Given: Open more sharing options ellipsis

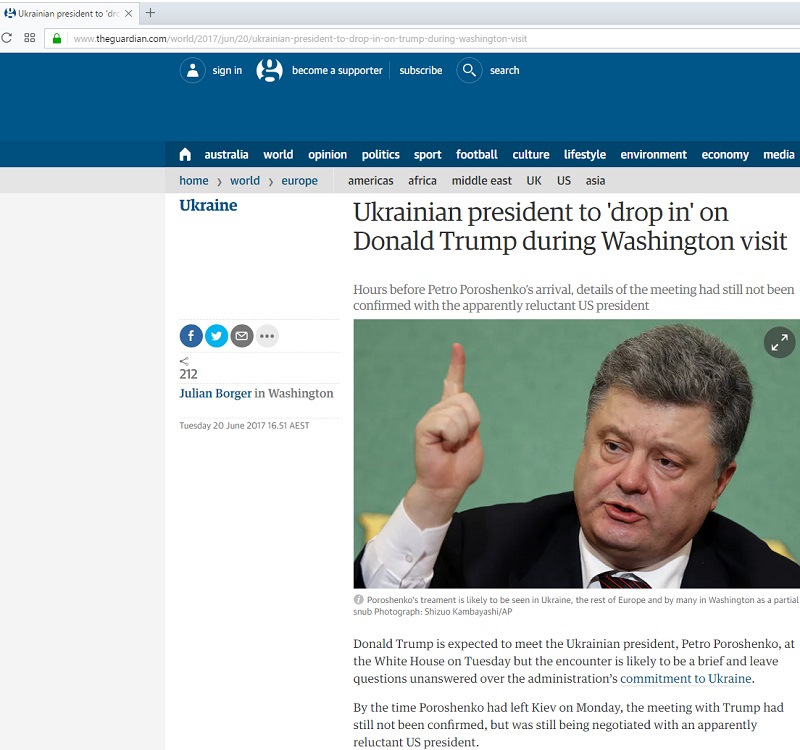Looking at the screenshot, I should pyautogui.click(x=267, y=336).
